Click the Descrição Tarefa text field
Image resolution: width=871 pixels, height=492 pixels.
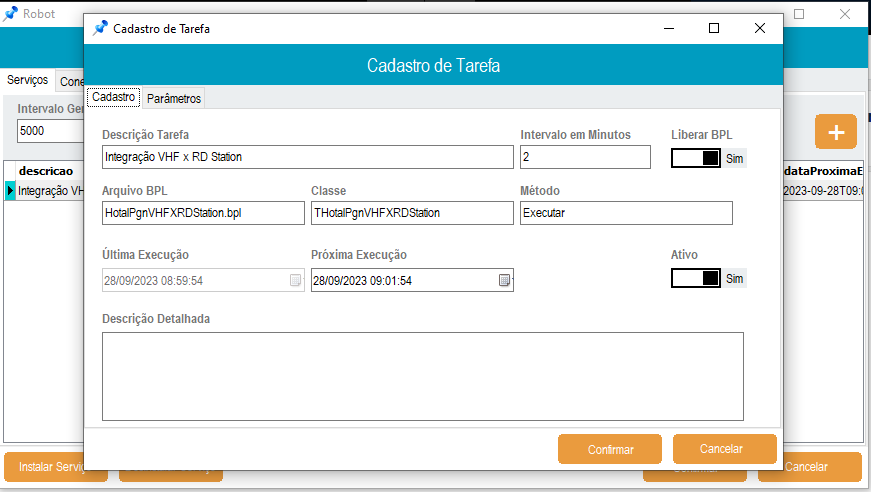click(x=307, y=157)
